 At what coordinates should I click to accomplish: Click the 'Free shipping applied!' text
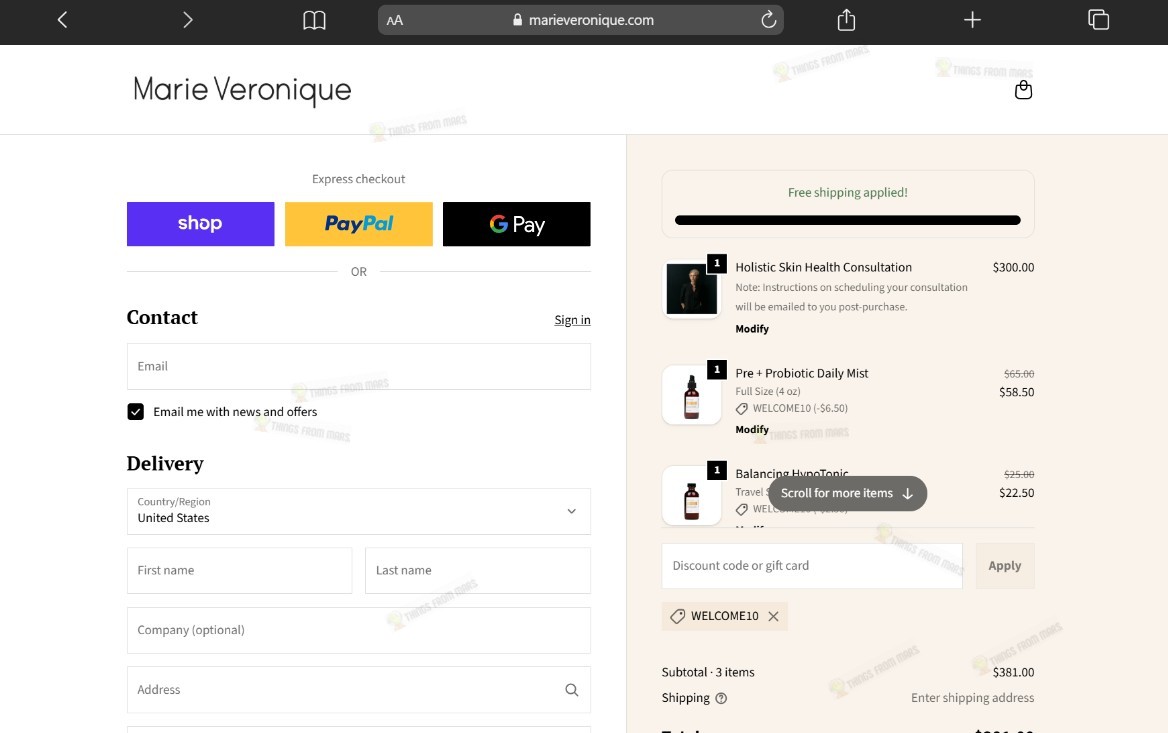[848, 192]
